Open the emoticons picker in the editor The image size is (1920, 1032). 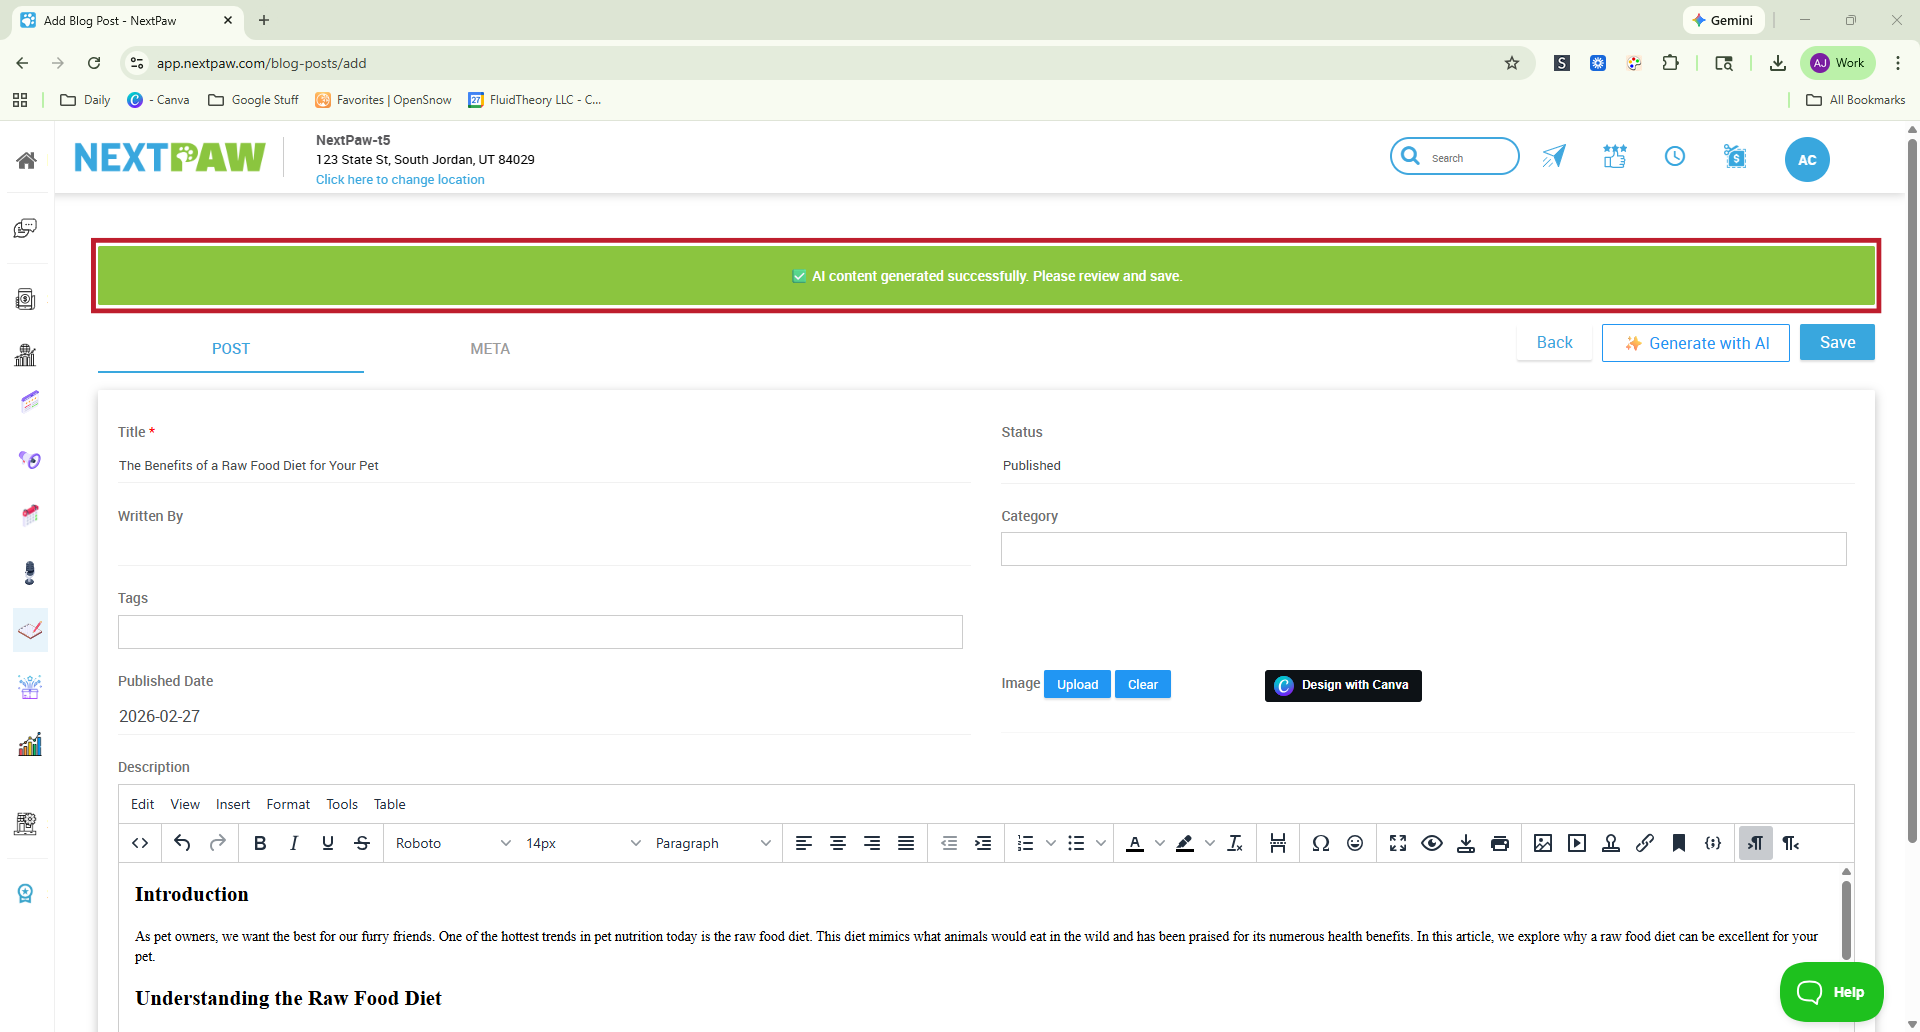[1355, 843]
